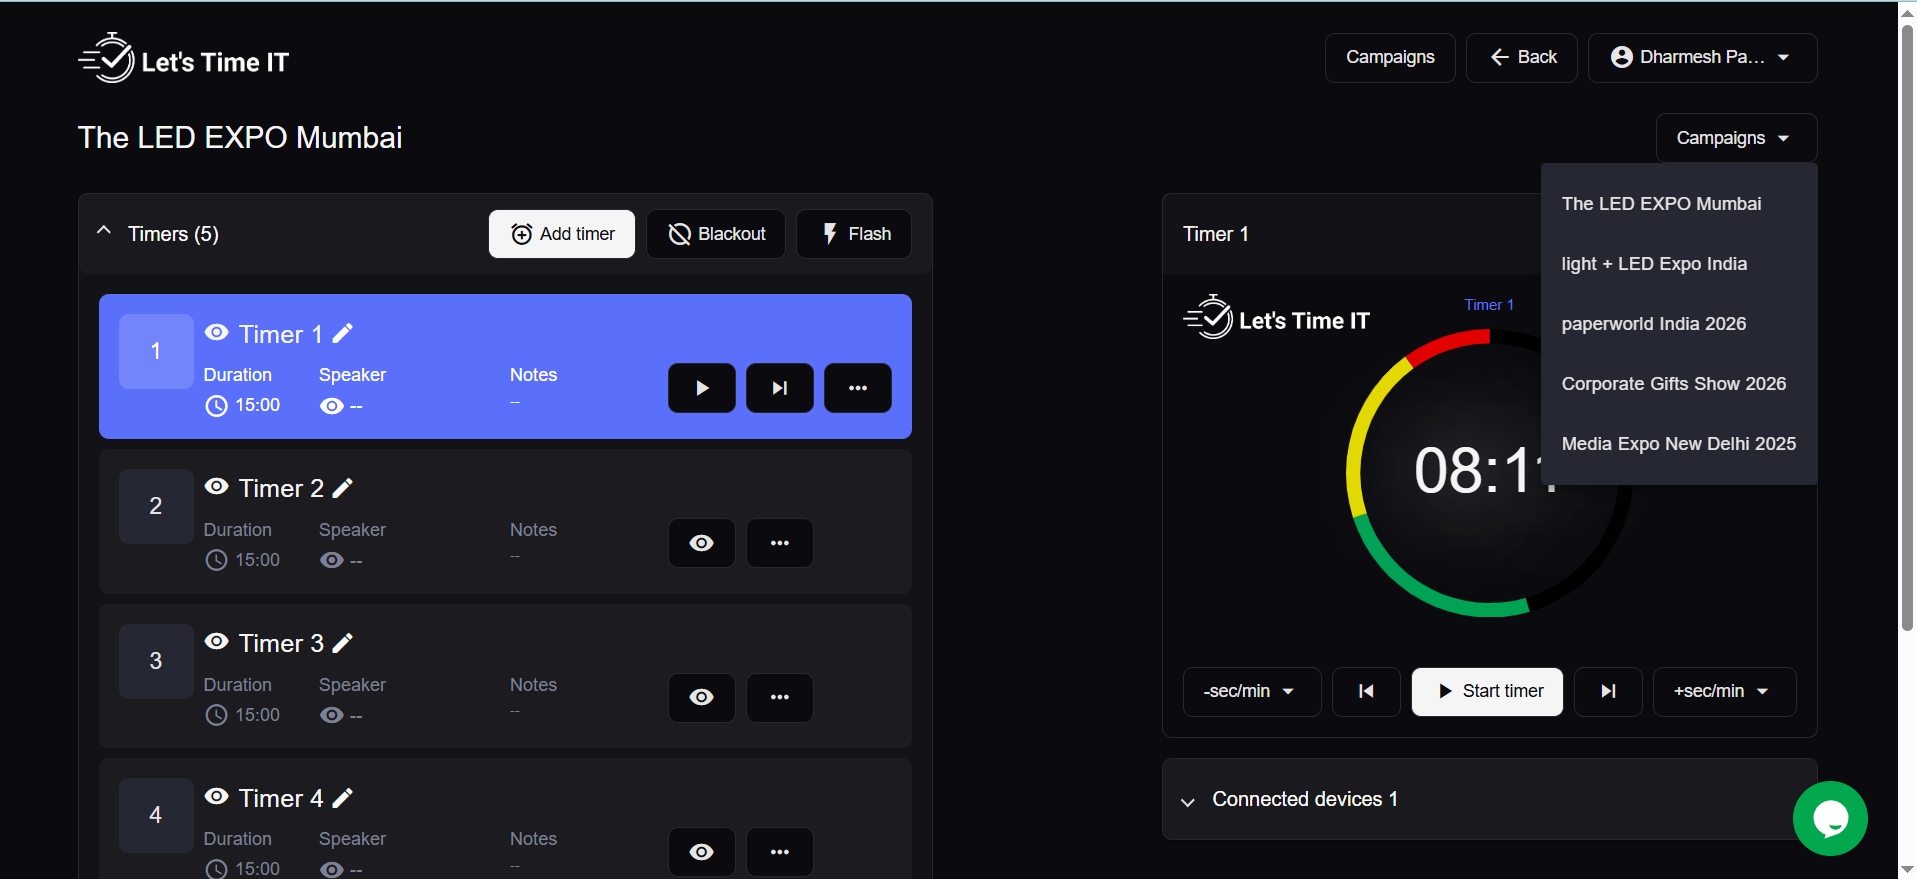Click skip-next icon in Timer 1 row
Viewport: 1917px width, 879px height.
pyautogui.click(x=779, y=388)
